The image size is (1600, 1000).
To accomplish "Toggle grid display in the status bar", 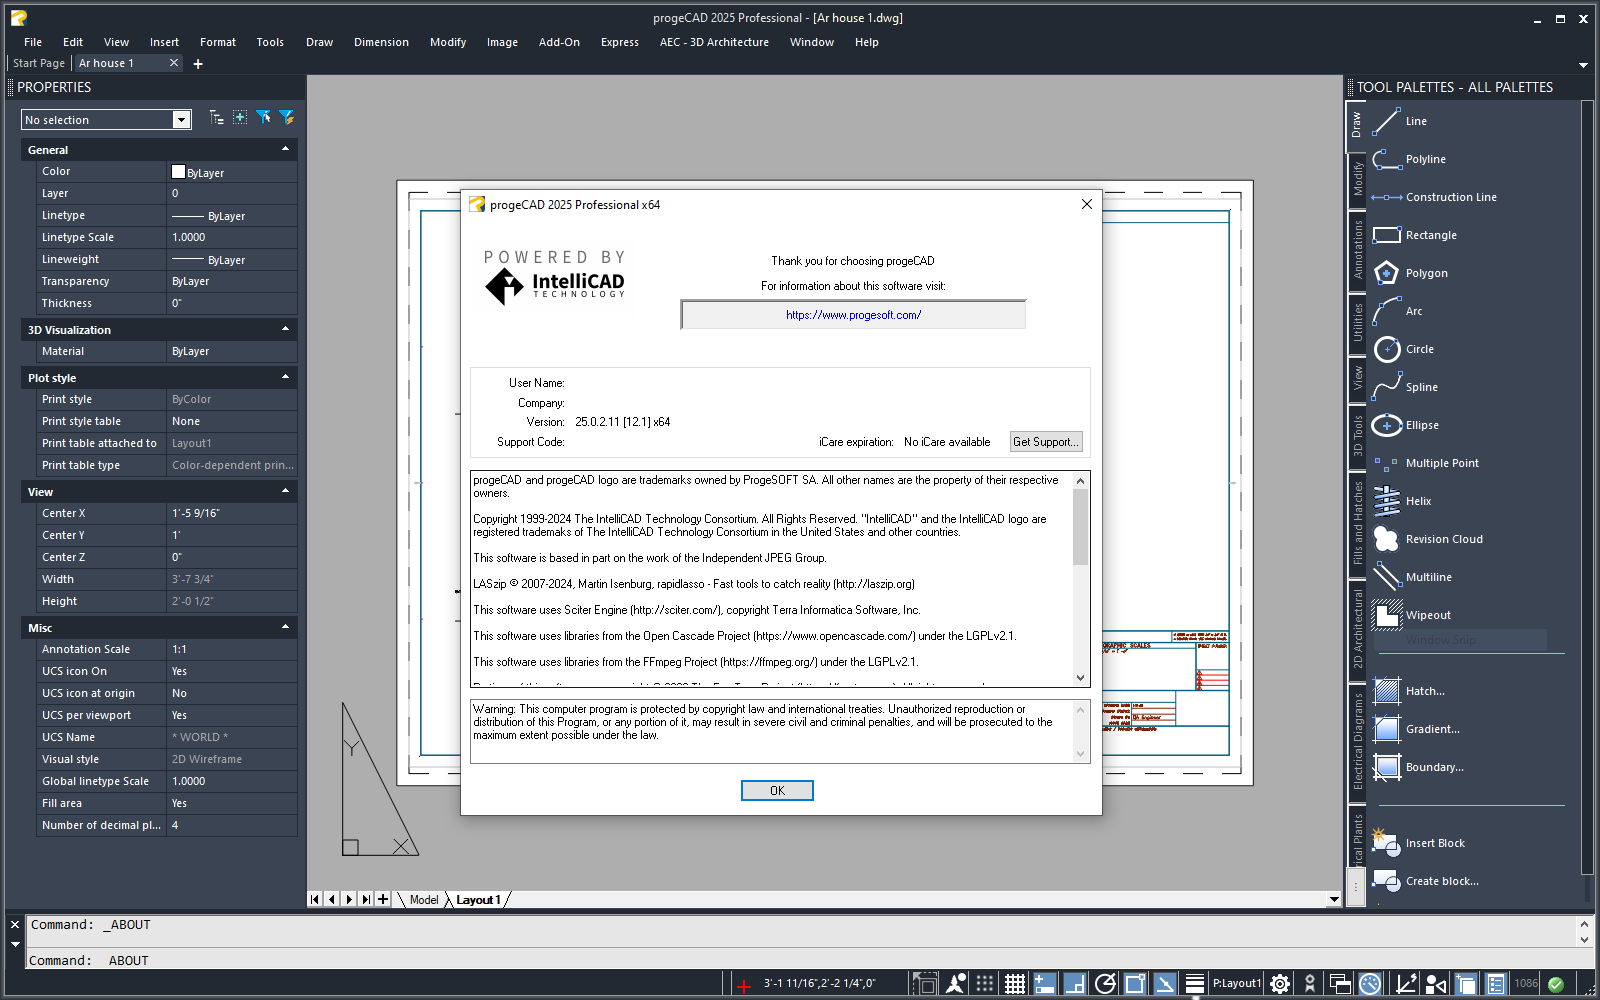I will click(1014, 983).
